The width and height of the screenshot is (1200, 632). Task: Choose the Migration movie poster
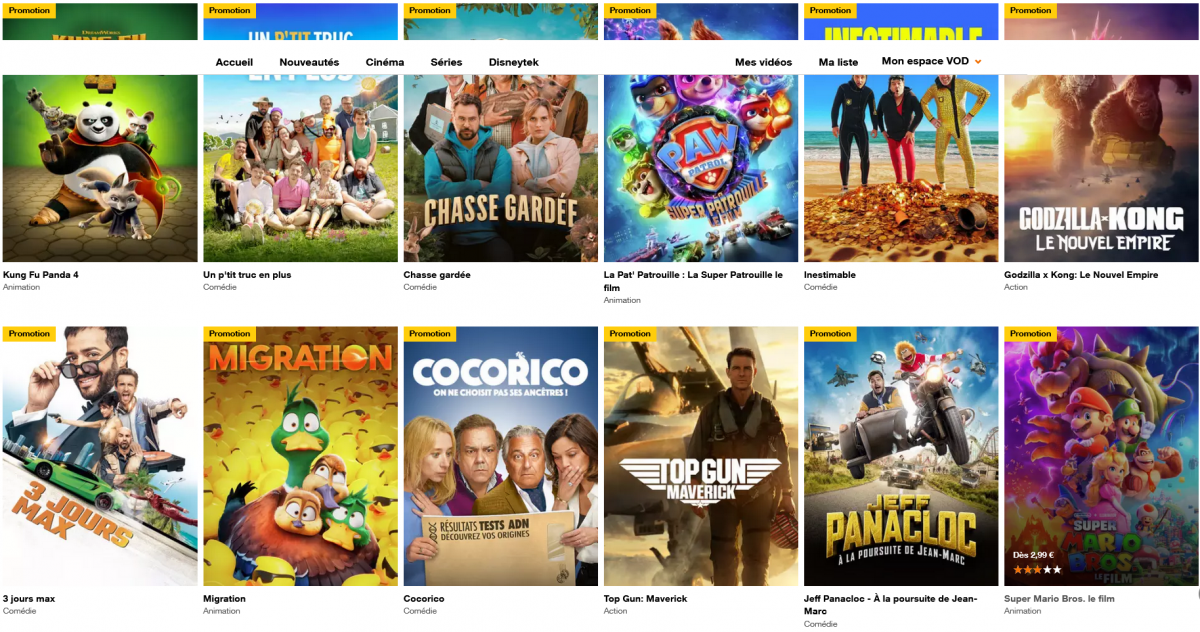coord(300,456)
